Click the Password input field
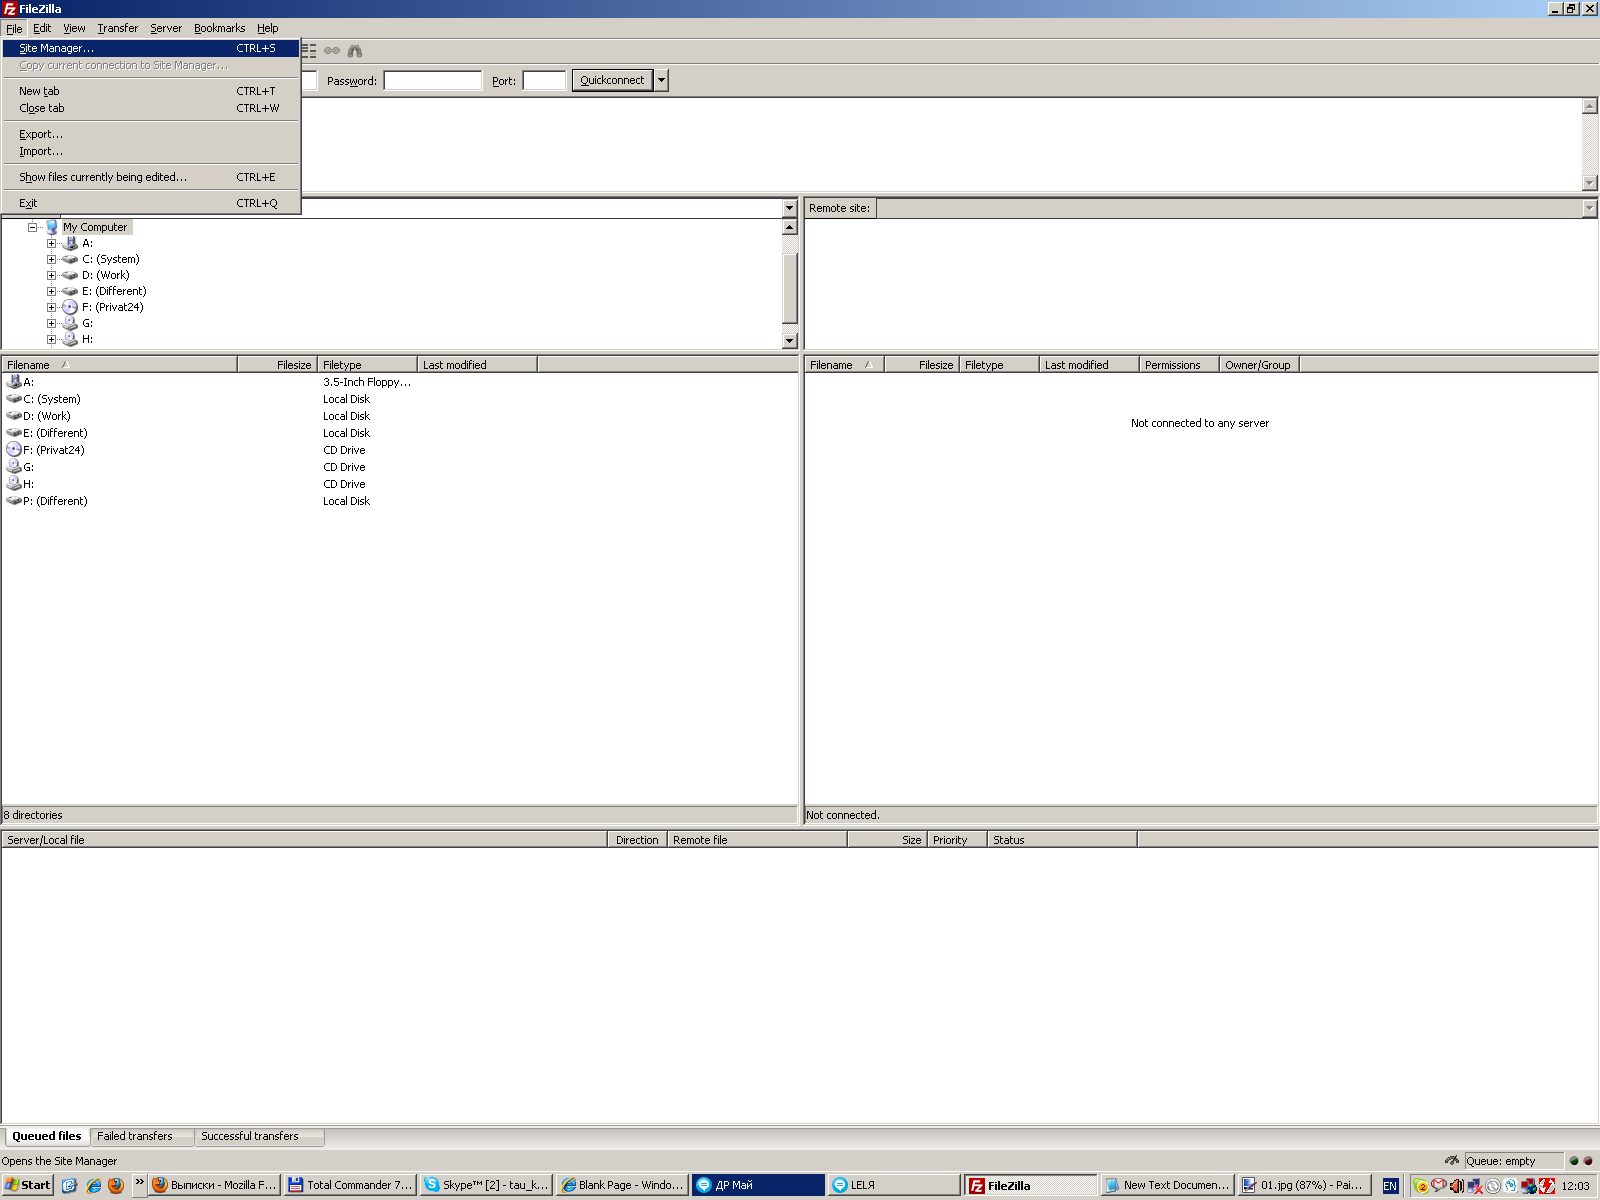This screenshot has height=1200, width=1600. [433, 81]
